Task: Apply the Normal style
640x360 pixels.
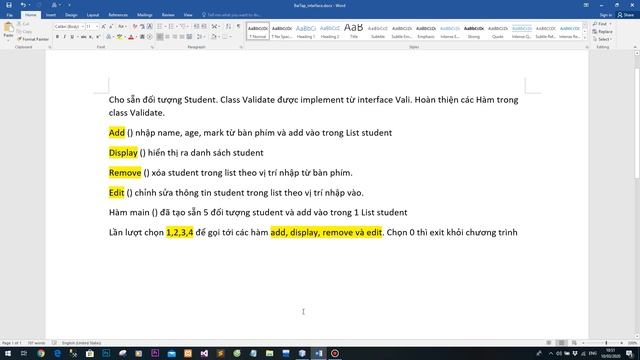Action: [258, 31]
